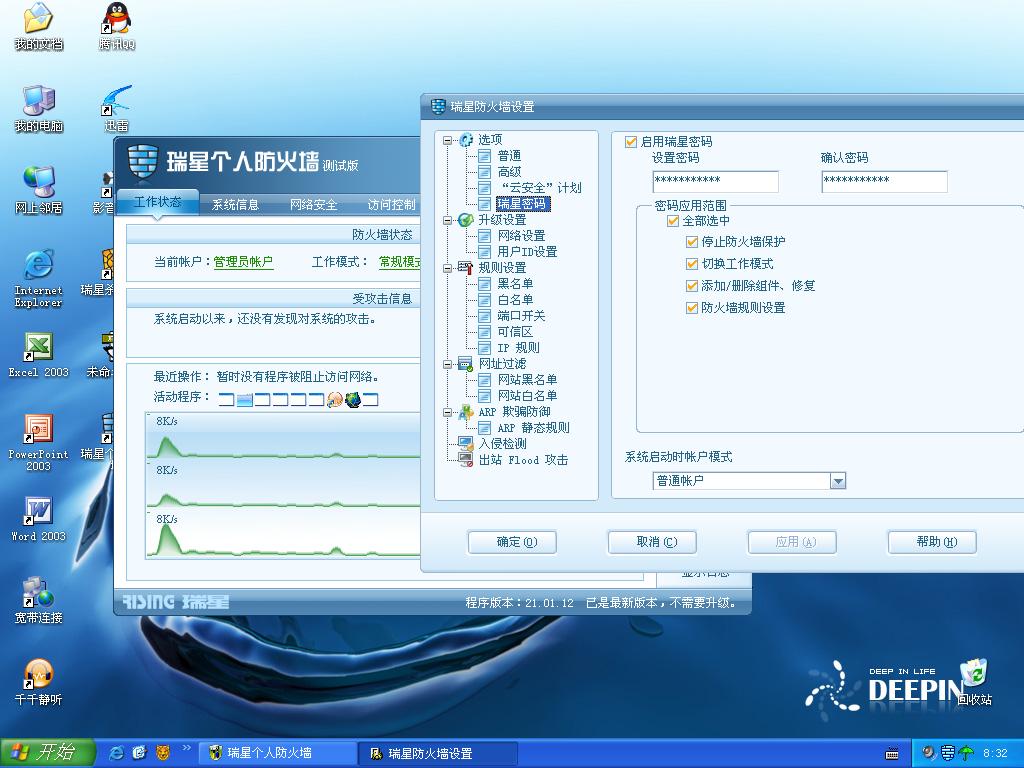Click the 选项 gear icon in settings tree

click(x=466, y=140)
